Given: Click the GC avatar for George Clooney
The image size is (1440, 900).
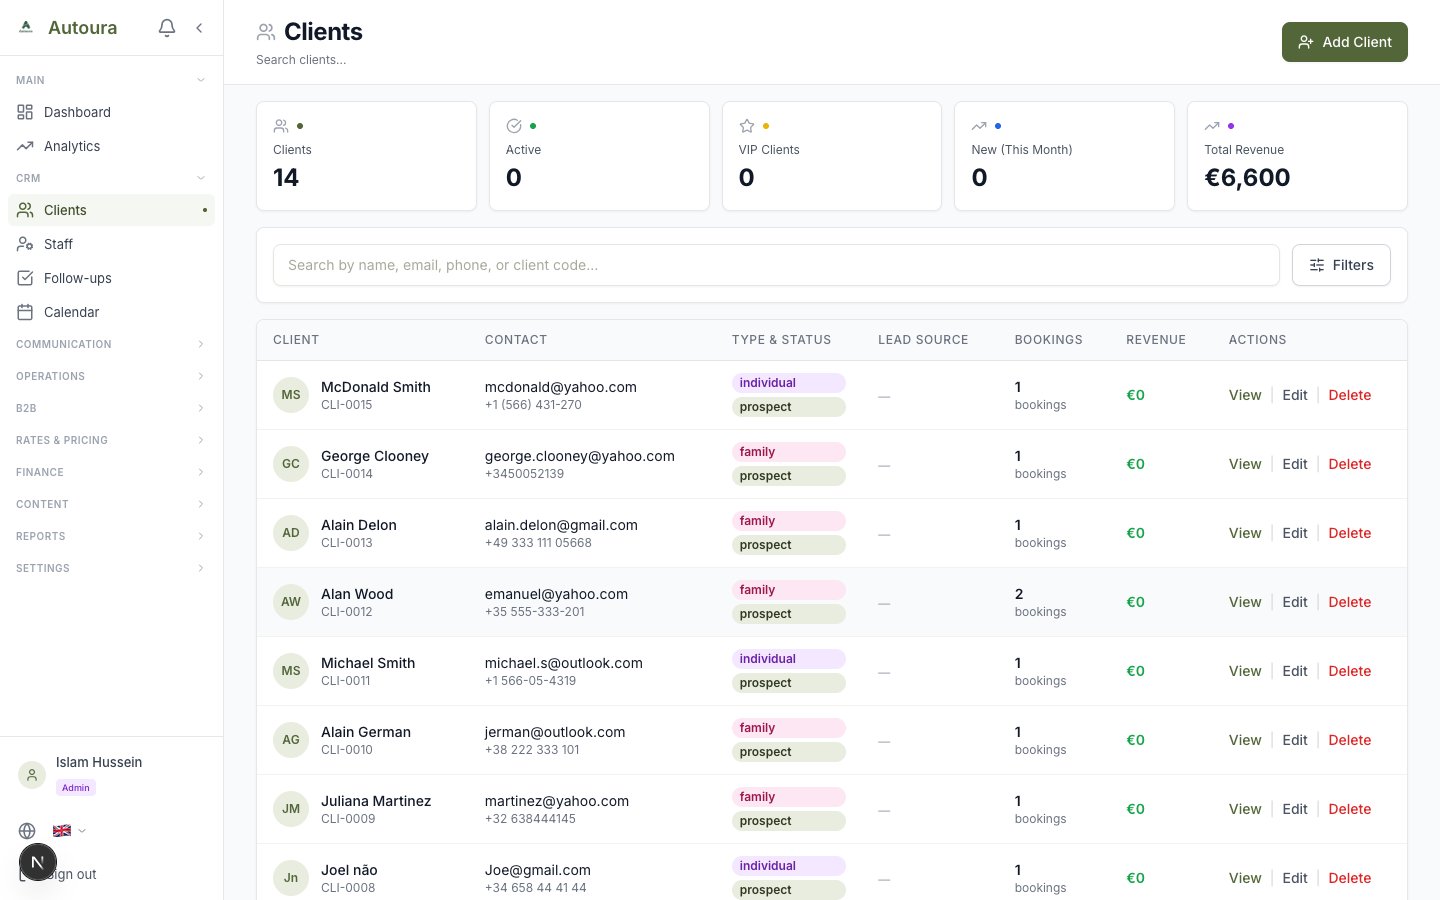Looking at the screenshot, I should coord(291,464).
